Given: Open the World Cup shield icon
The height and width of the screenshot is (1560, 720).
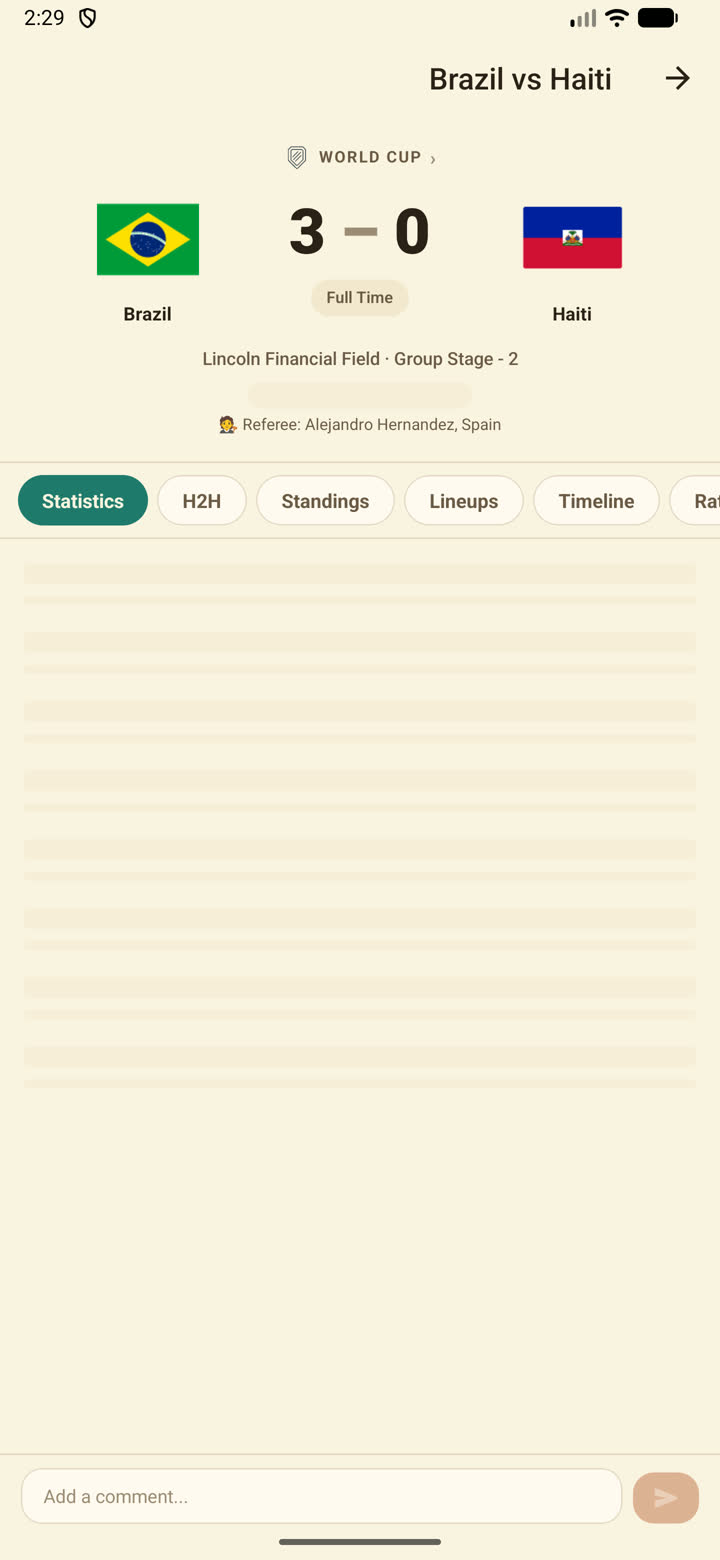Looking at the screenshot, I should (297, 157).
